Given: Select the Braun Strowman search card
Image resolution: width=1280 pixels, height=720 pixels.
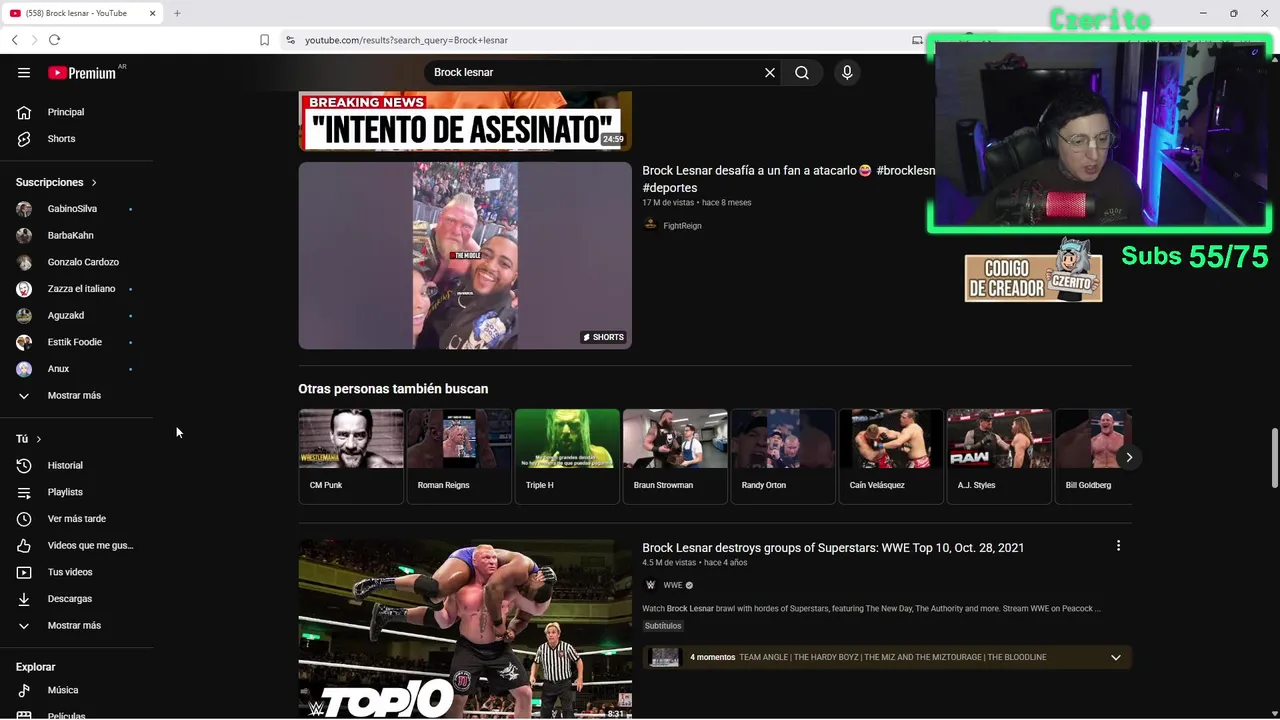Looking at the screenshot, I should click(x=675, y=456).
